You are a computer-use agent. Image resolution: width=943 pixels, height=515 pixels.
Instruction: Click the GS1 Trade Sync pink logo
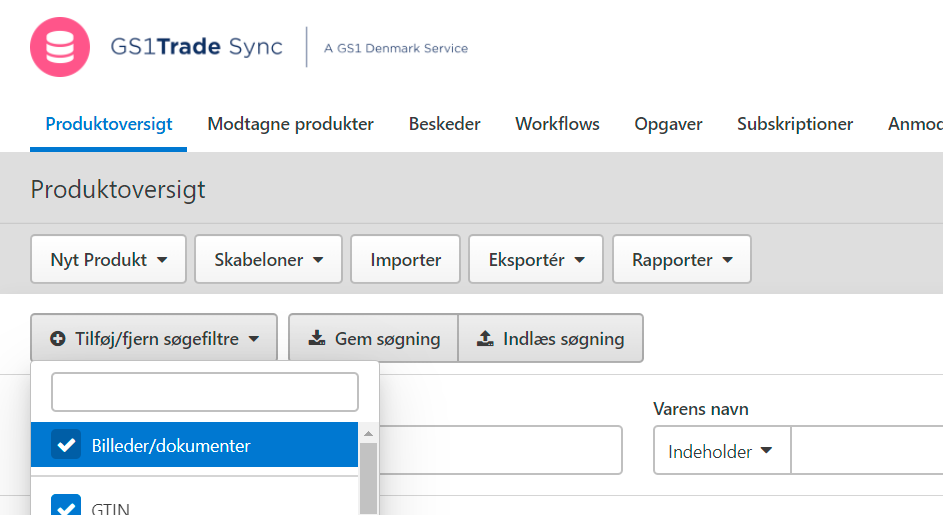[x=60, y=47]
